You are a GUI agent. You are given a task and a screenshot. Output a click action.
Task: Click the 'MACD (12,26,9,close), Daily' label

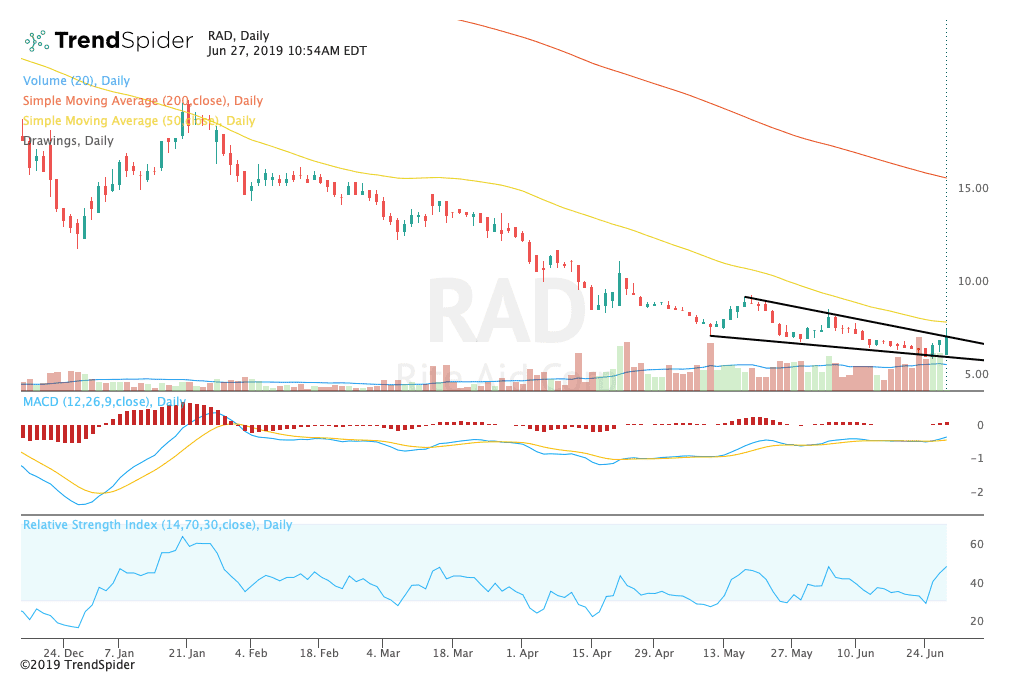coord(104,401)
